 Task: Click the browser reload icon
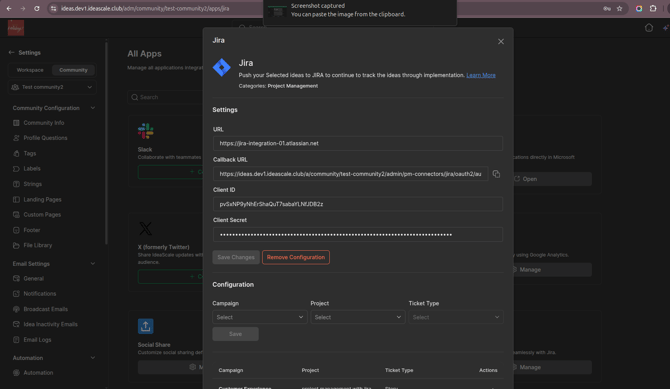point(37,9)
